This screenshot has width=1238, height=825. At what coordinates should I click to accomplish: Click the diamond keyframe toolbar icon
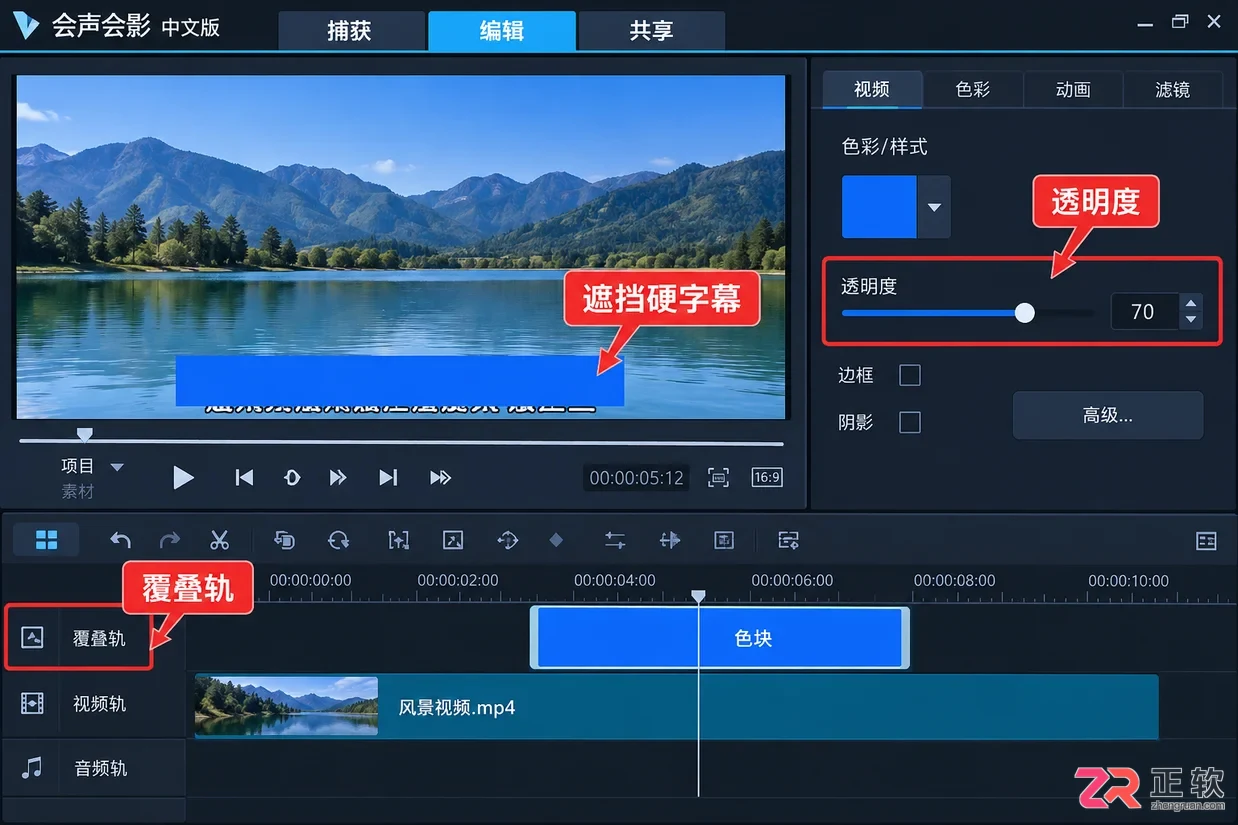(x=556, y=540)
